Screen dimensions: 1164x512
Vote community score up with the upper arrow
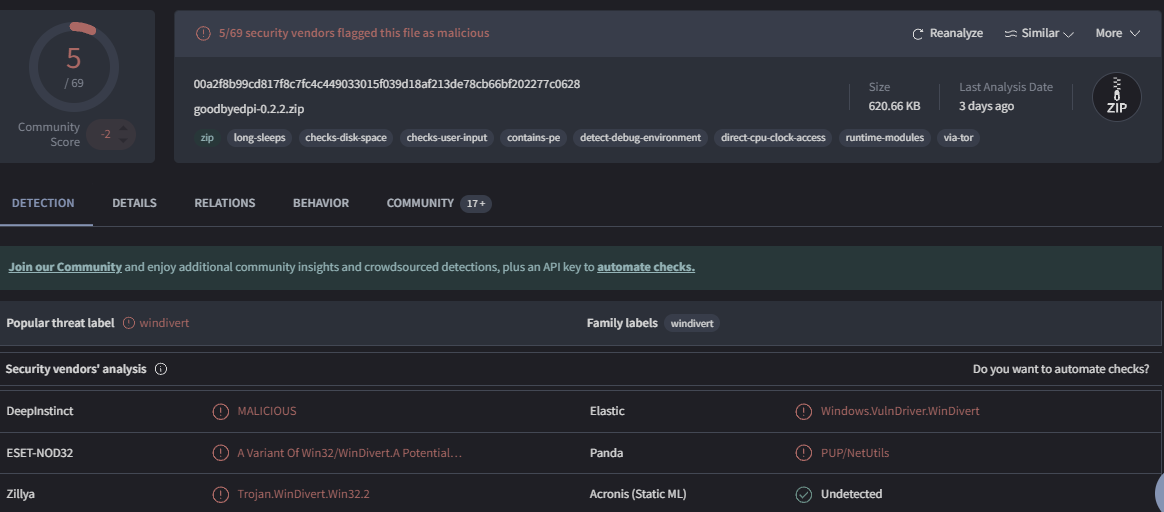tap(125, 128)
